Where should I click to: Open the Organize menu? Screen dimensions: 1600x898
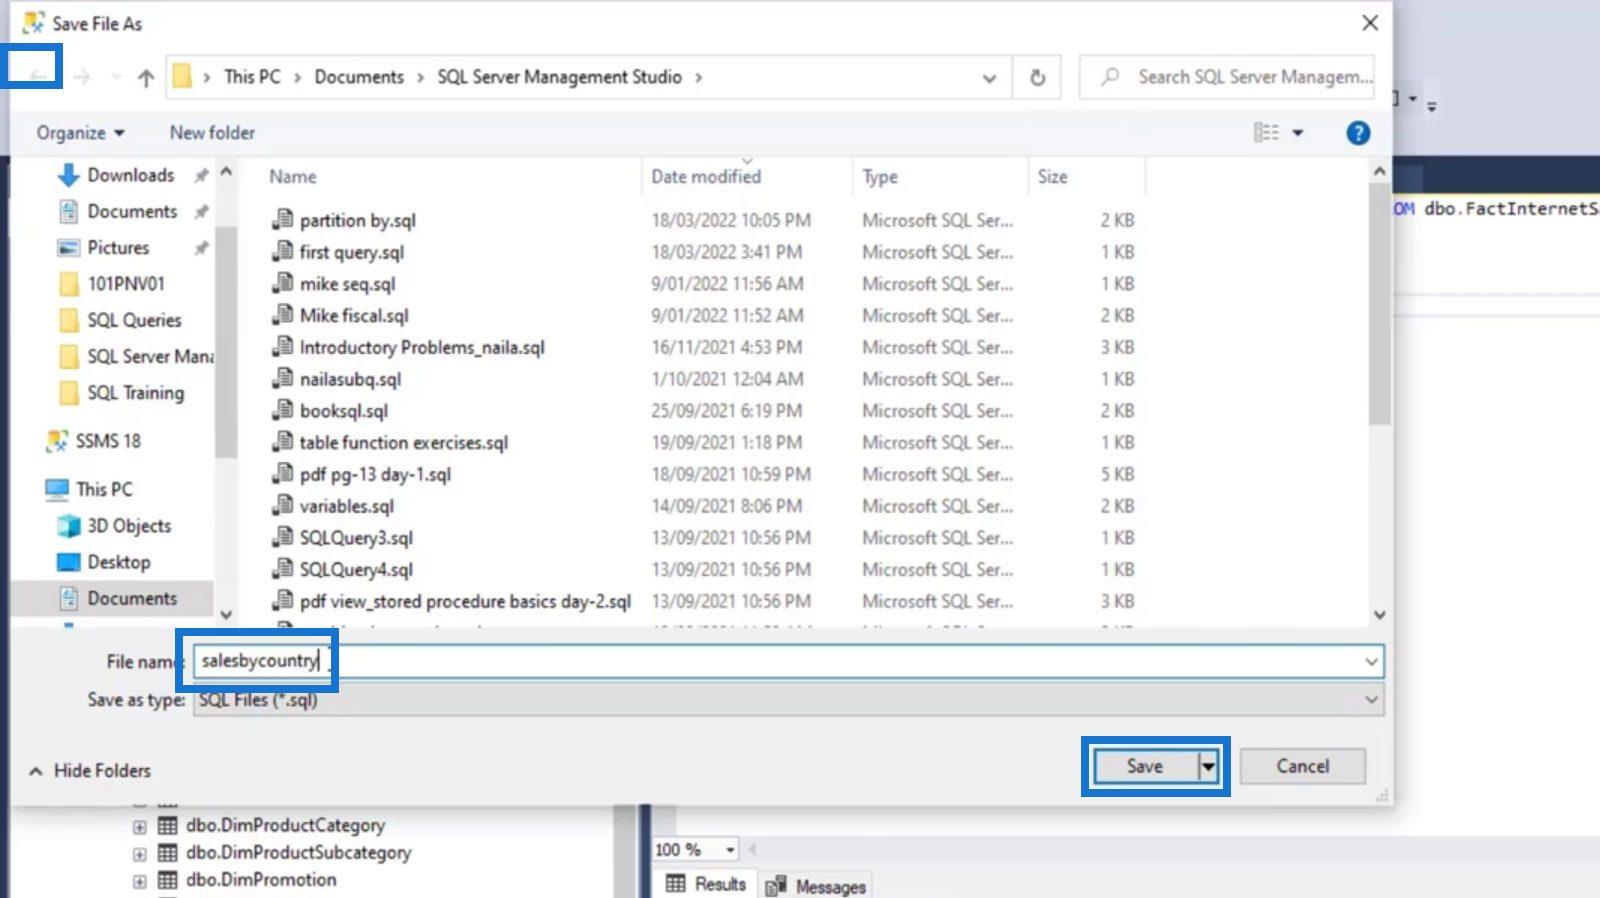pos(80,133)
